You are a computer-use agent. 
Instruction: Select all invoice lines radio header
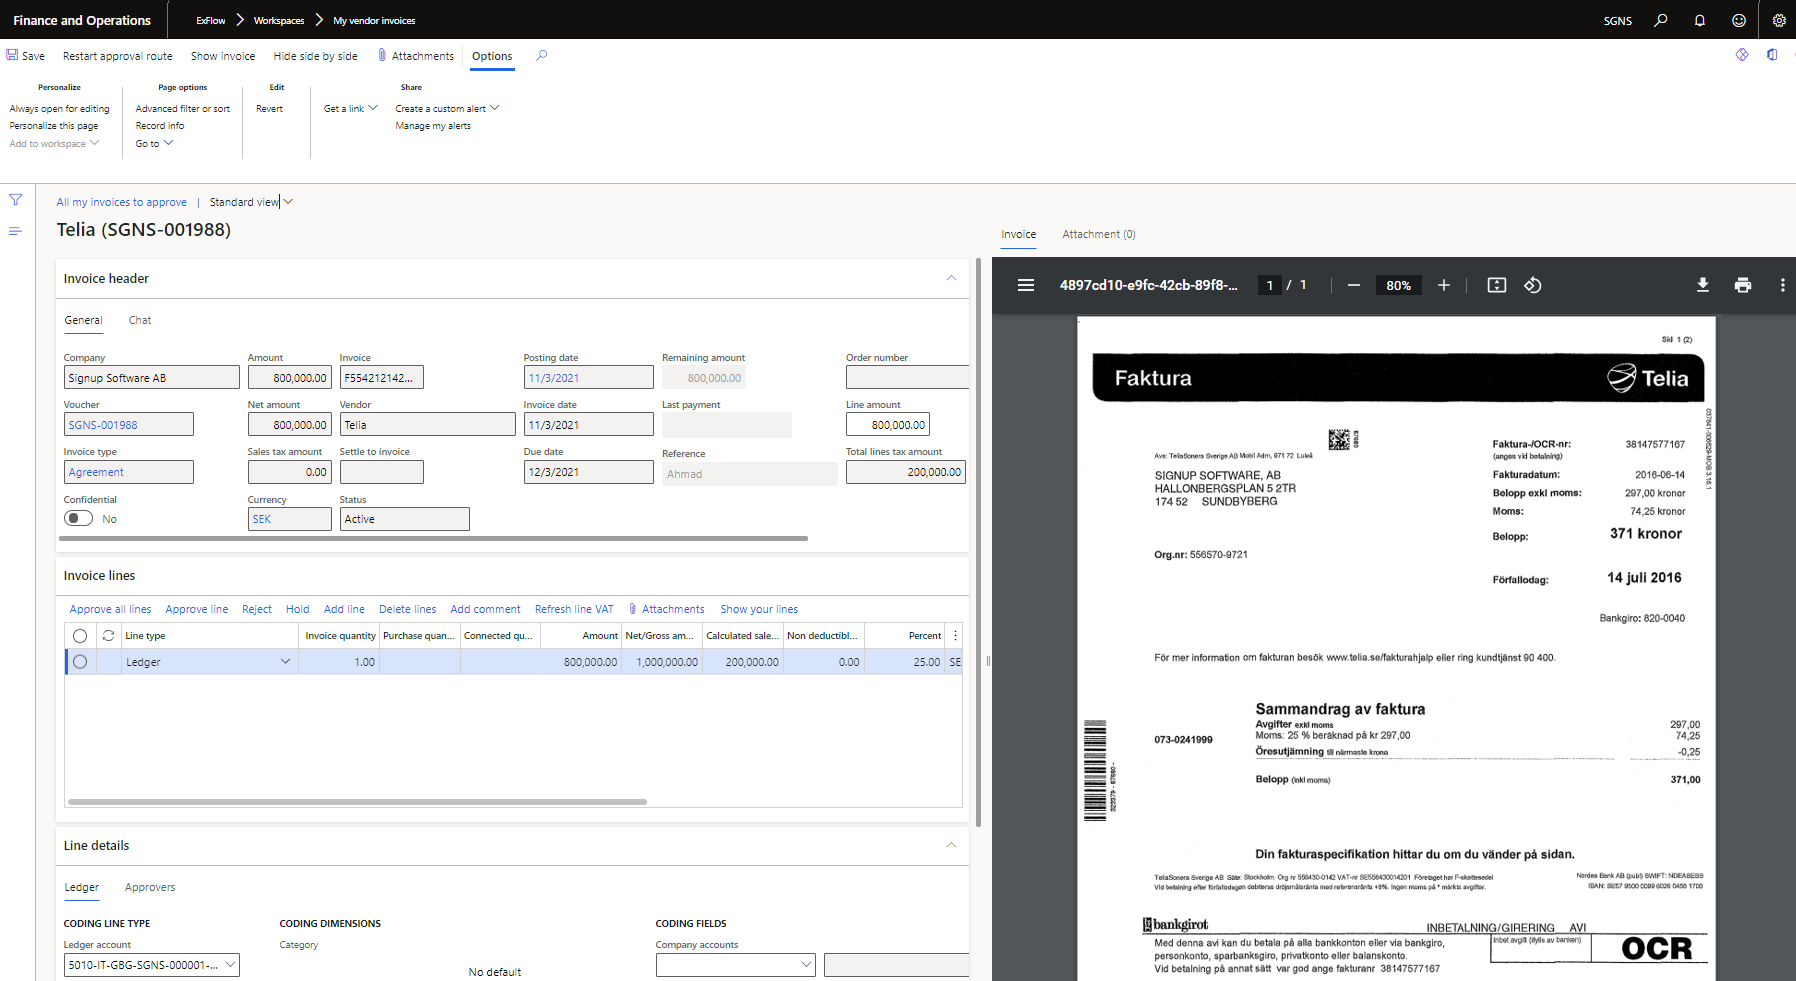click(x=80, y=635)
